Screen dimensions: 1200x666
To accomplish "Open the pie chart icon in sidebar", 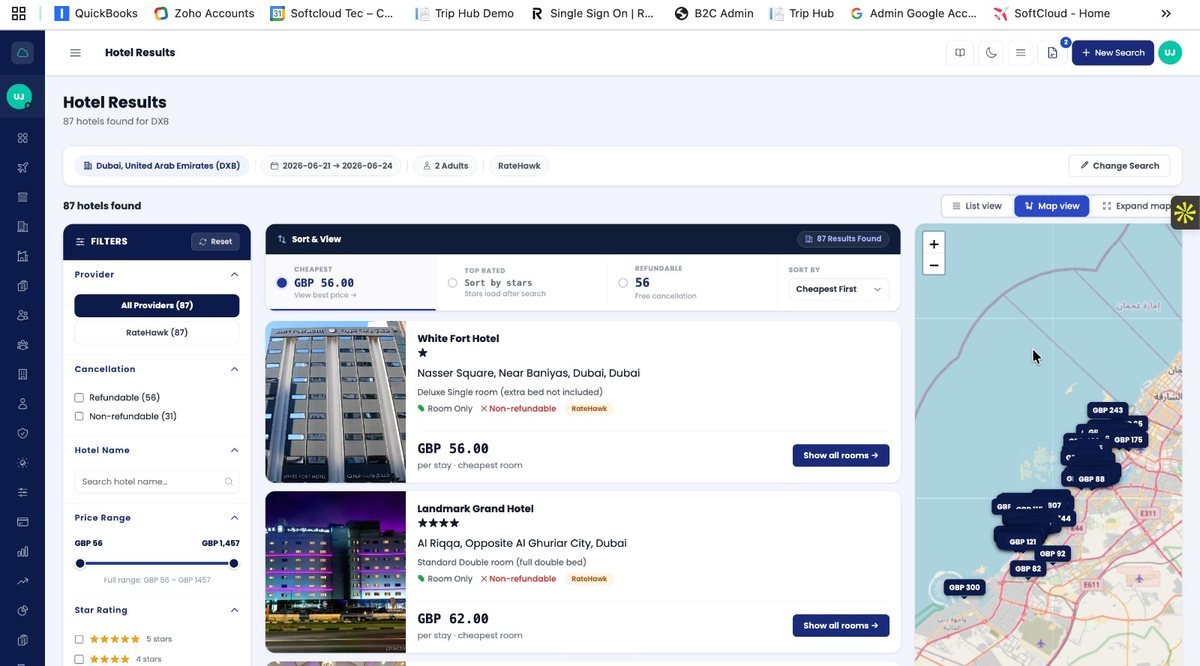I will [x=22, y=611].
